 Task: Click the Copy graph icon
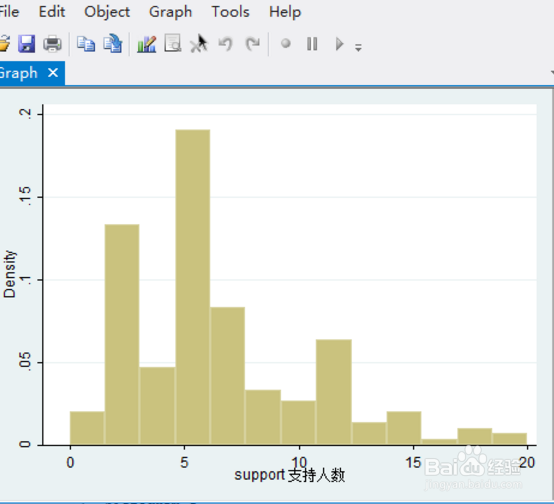click(x=86, y=44)
